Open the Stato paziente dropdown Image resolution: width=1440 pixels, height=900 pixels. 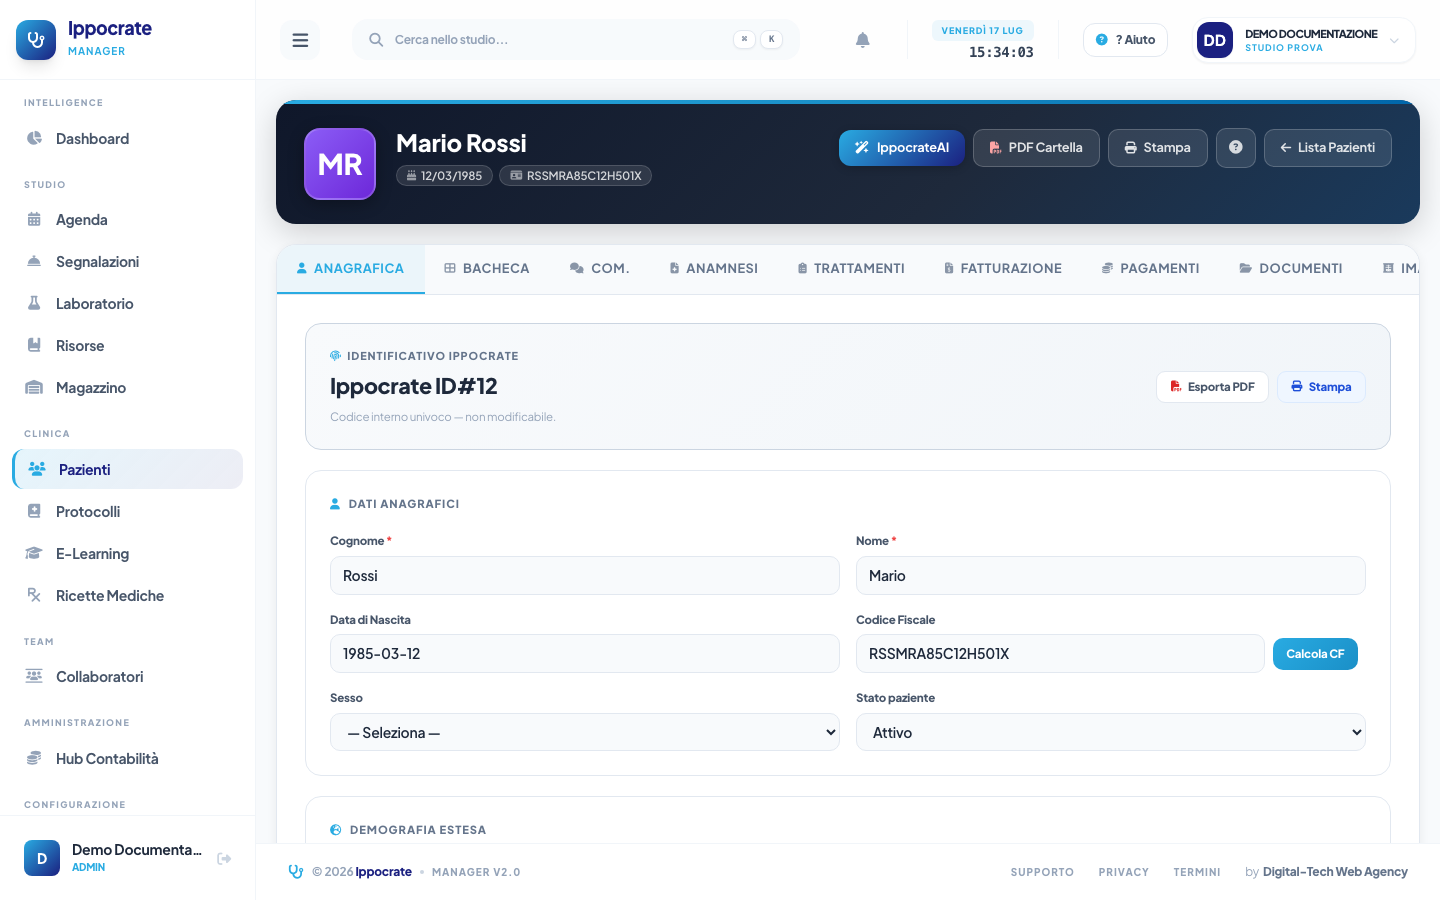pyautogui.click(x=1111, y=732)
